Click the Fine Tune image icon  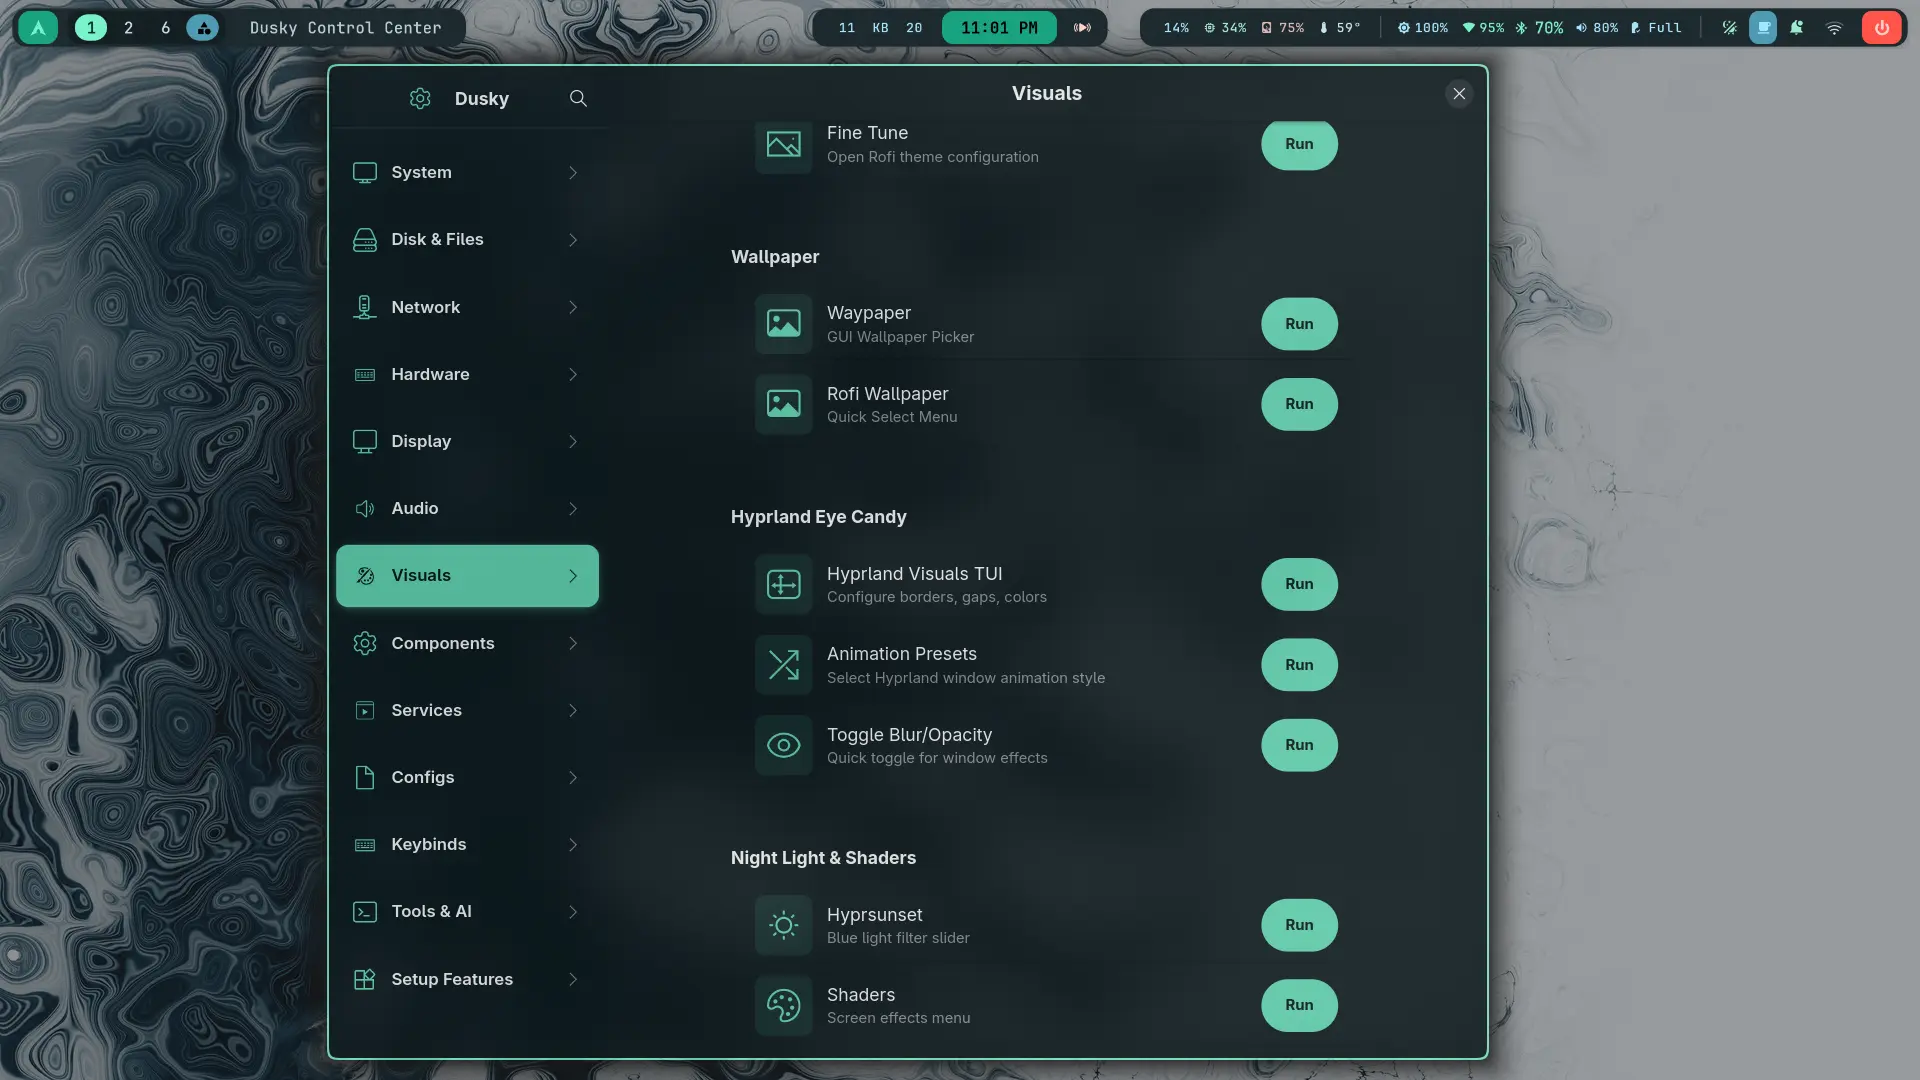pos(784,146)
